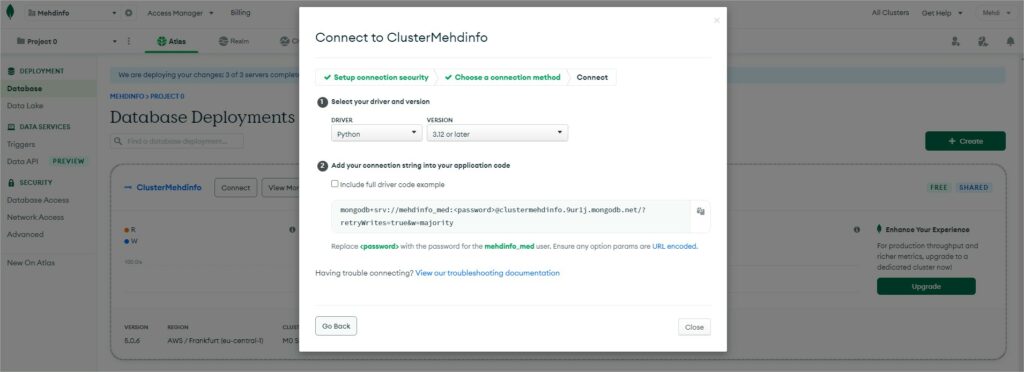Open the URL encoded link

(x=675, y=247)
